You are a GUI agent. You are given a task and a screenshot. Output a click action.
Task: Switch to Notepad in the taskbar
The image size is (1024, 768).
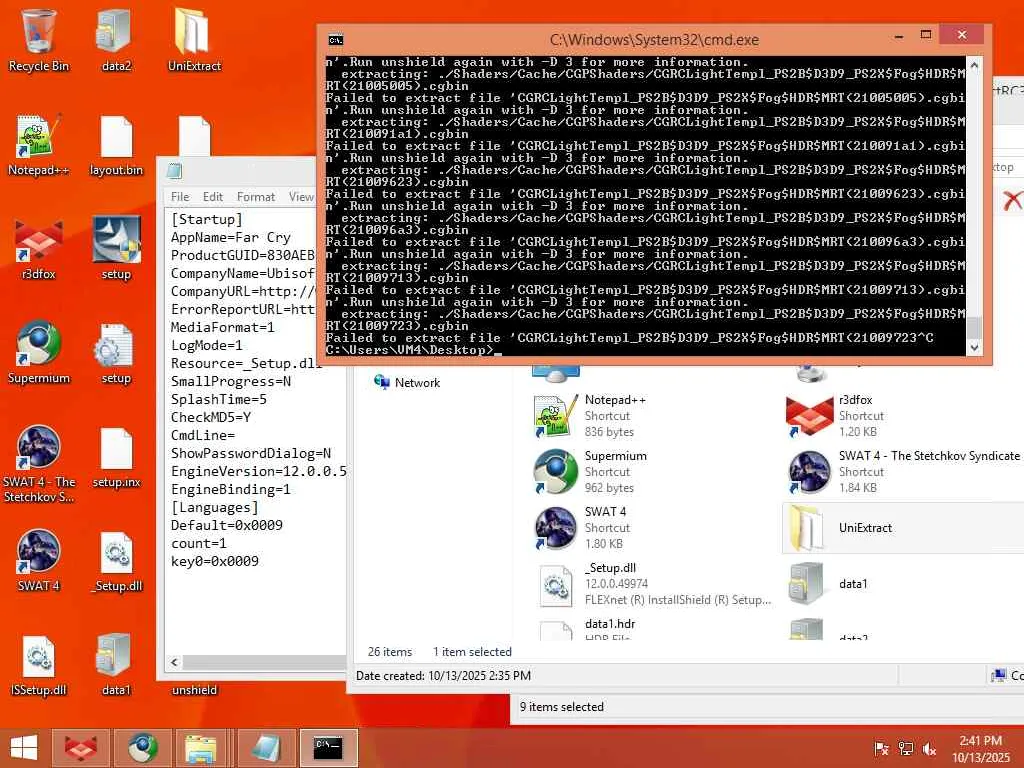click(x=266, y=747)
